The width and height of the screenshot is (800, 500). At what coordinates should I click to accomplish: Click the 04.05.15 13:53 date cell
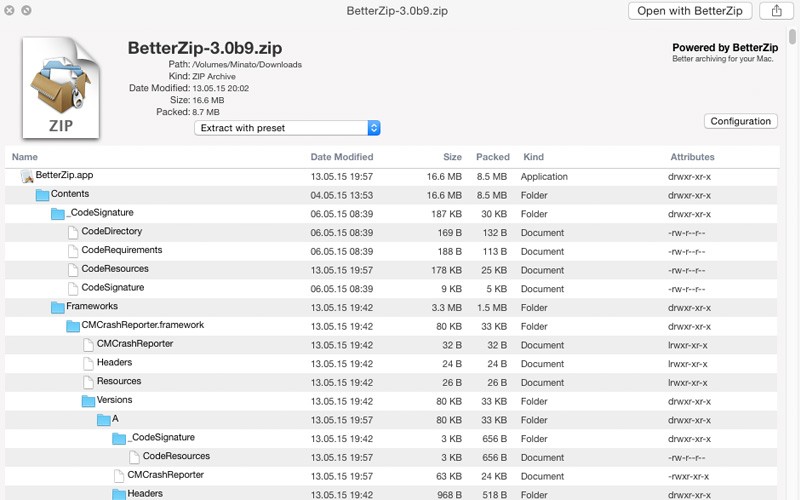(x=342, y=195)
